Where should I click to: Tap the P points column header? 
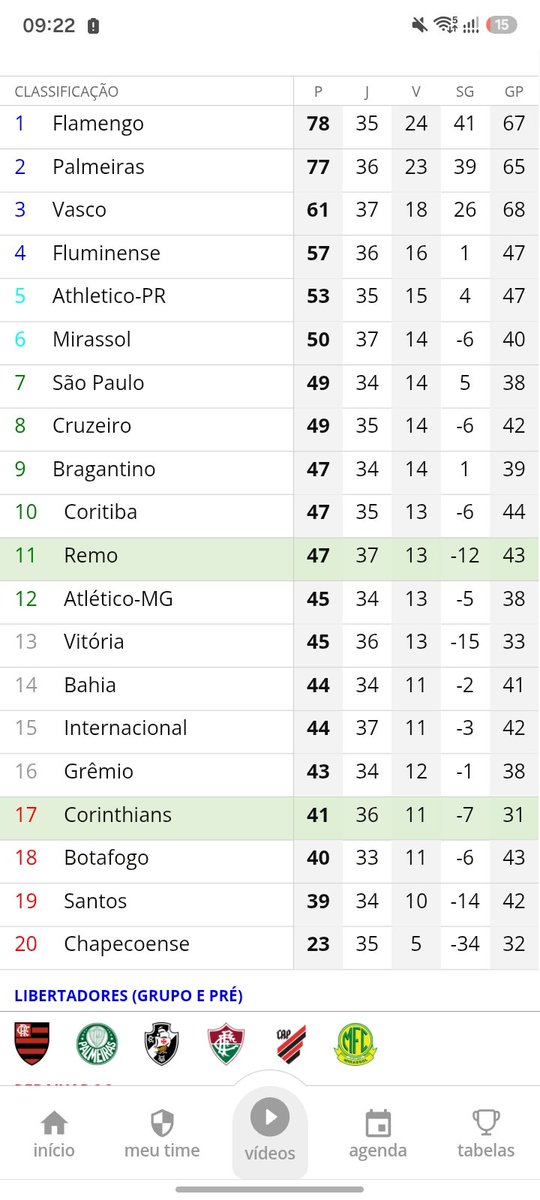coord(318,92)
